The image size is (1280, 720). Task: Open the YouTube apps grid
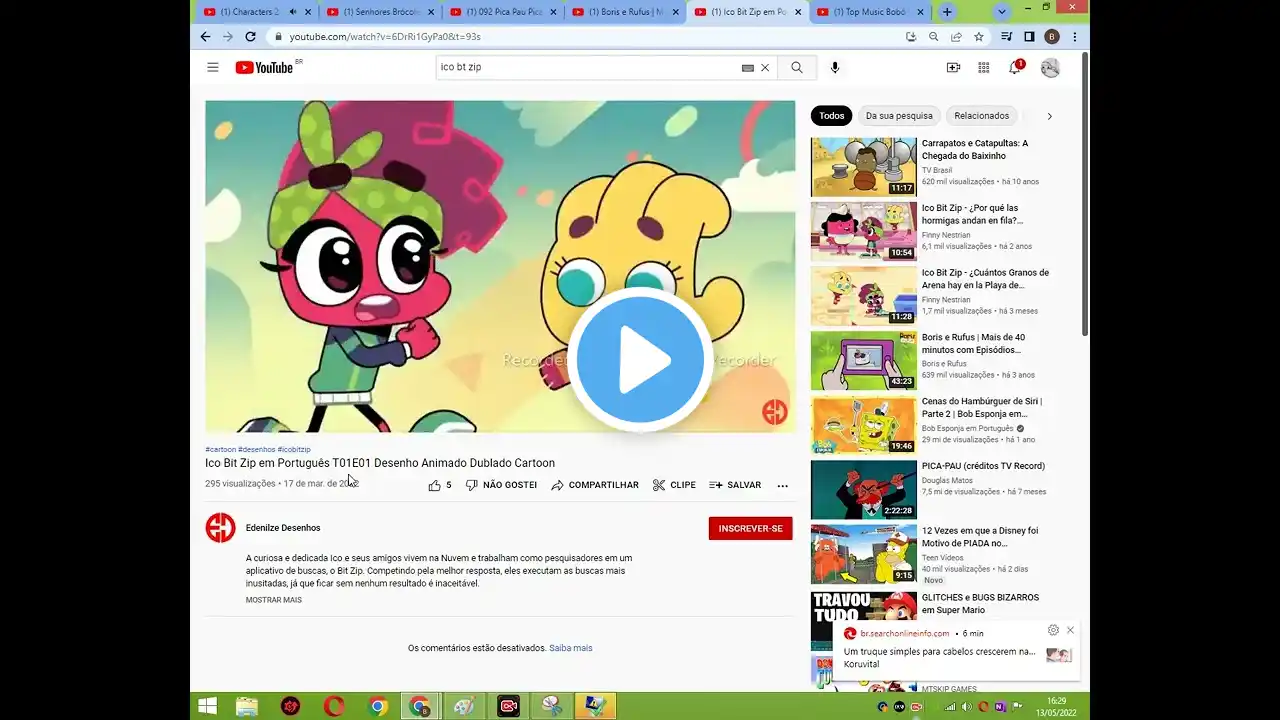point(984,67)
